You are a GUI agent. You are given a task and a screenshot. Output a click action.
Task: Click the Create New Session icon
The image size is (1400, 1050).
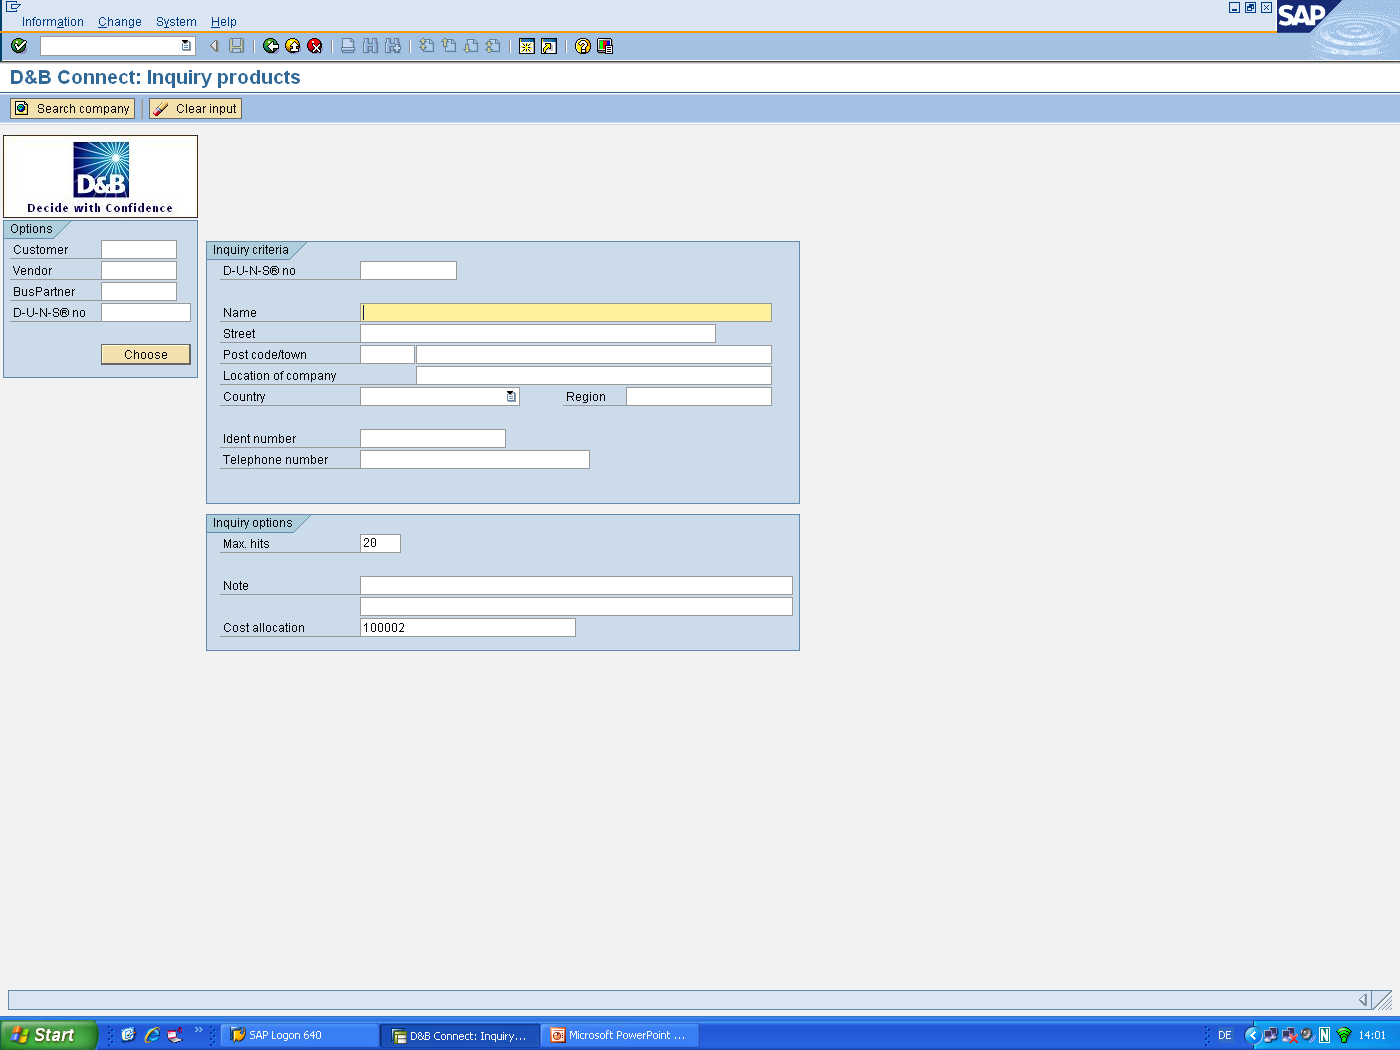pos(527,46)
